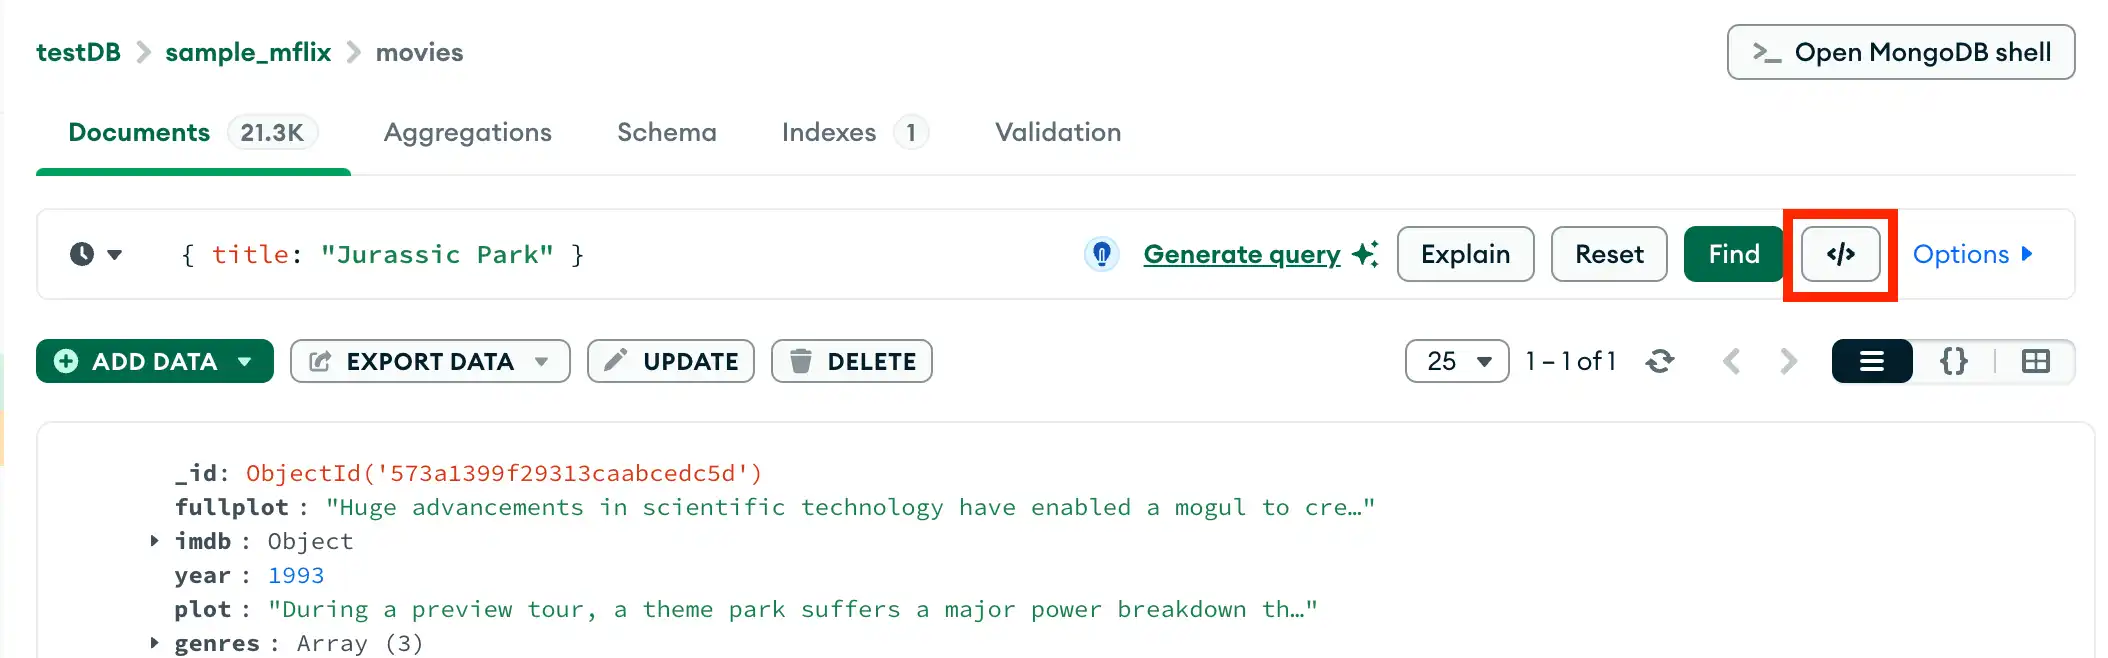The width and height of the screenshot is (2108, 658).
Task: Go to next page of results
Action: (x=1789, y=361)
